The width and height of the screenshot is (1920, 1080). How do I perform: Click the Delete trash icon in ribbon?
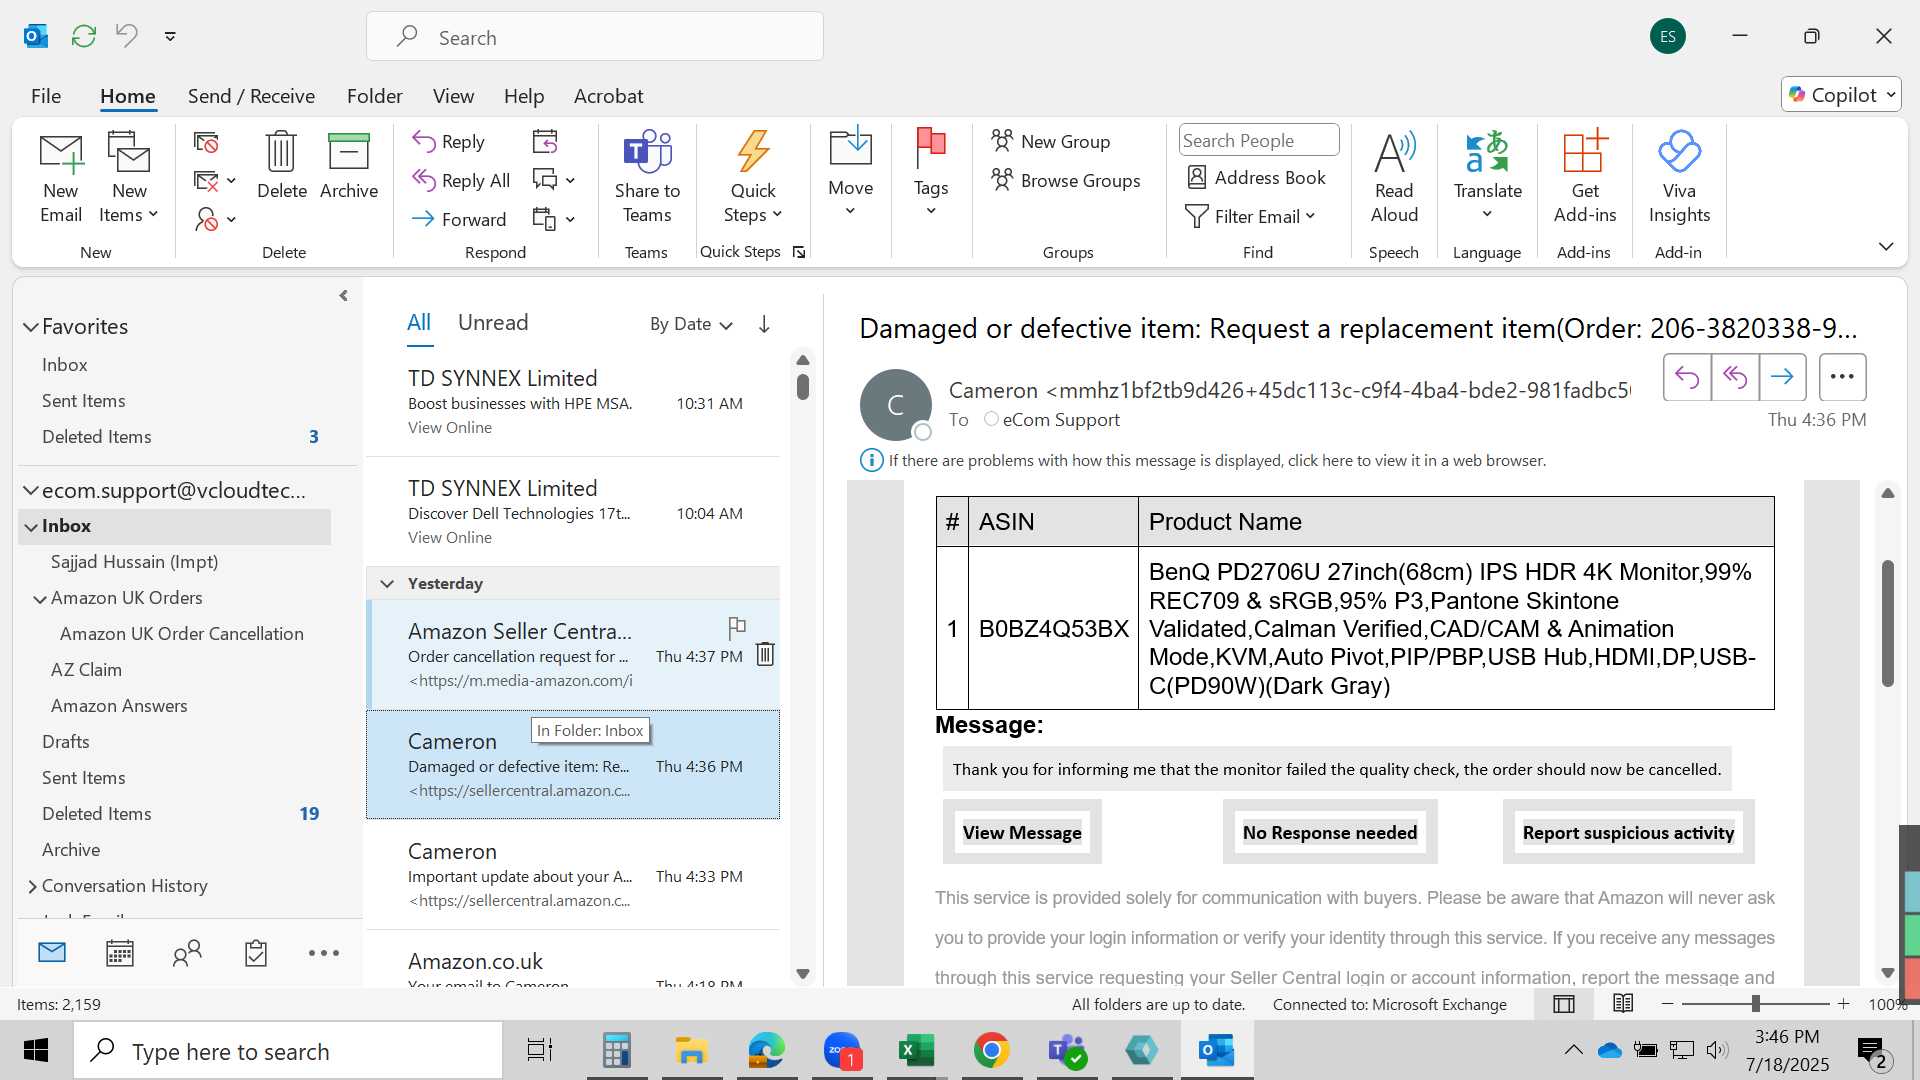[x=281, y=152]
